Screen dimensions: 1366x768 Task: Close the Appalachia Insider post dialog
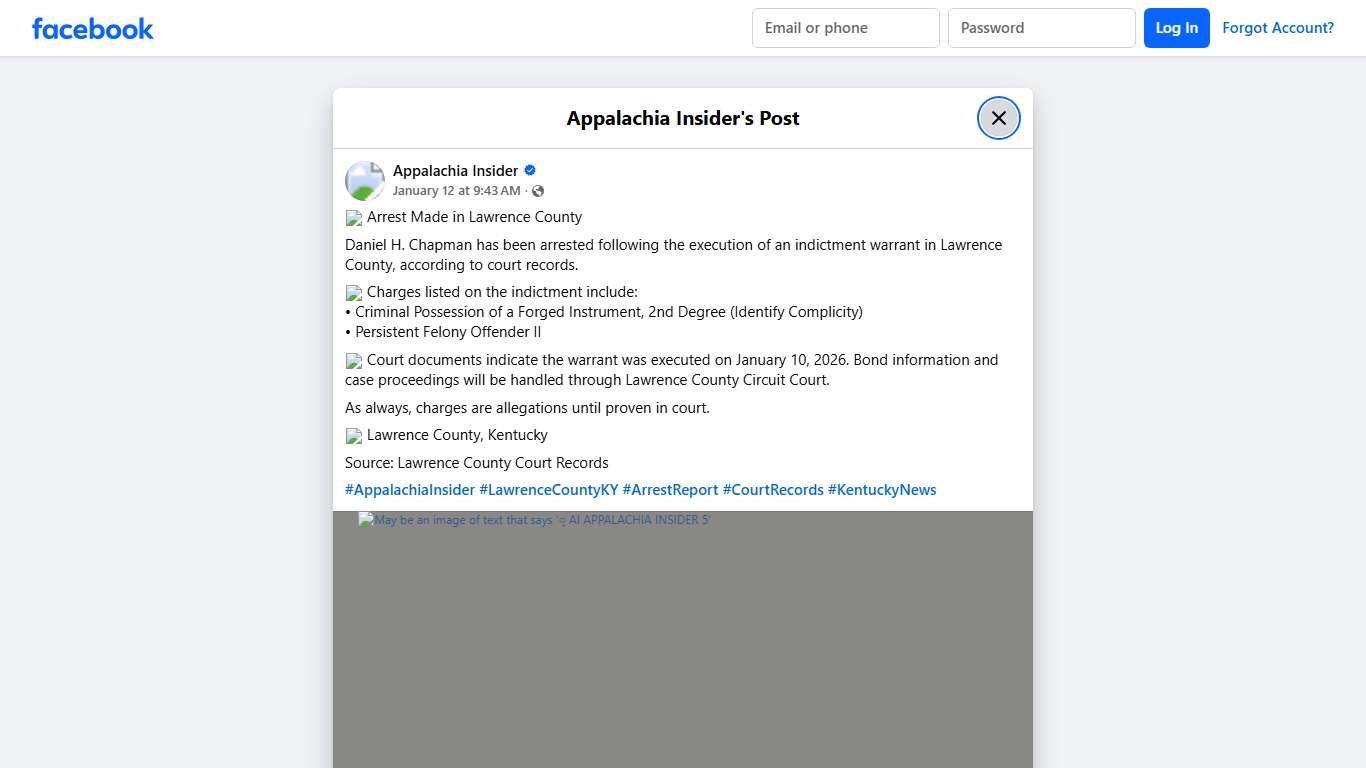(x=998, y=118)
